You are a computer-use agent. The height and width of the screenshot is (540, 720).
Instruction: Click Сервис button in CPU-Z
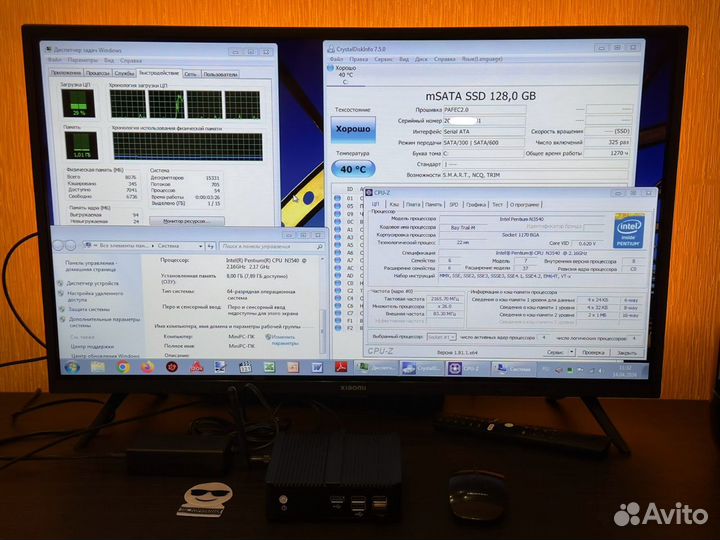click(555, 352)
